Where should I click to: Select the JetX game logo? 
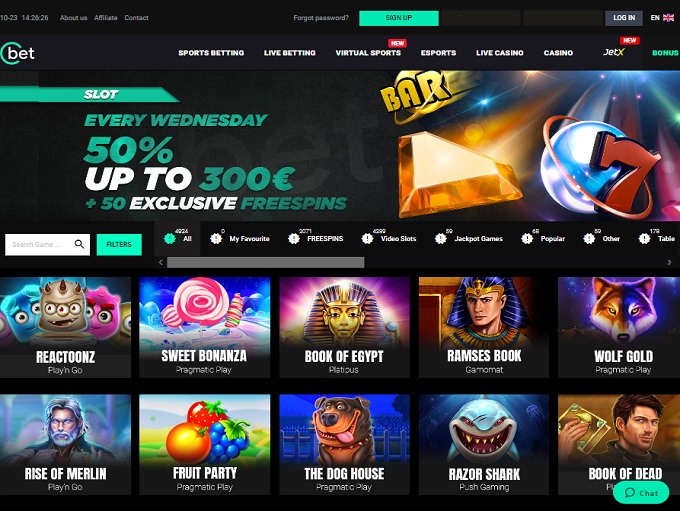point(614,52)
